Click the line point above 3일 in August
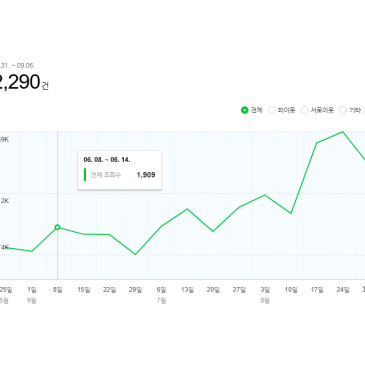Viewport: 365px width, 365px height. tap(265, 195)
